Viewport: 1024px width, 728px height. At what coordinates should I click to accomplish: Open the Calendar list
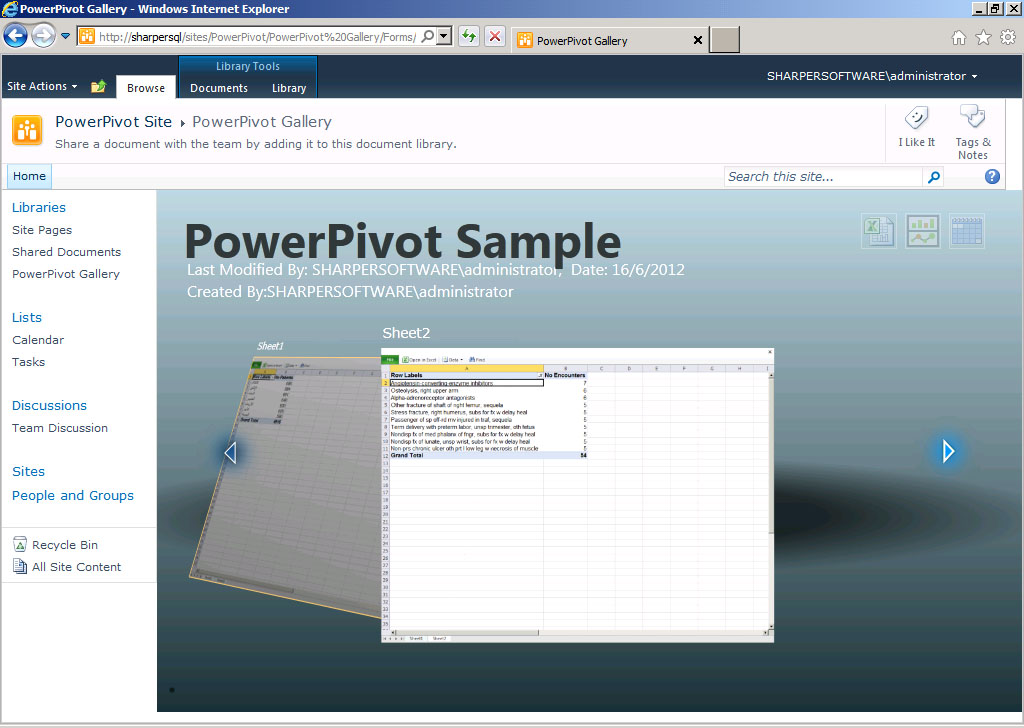tap(38, 340)
